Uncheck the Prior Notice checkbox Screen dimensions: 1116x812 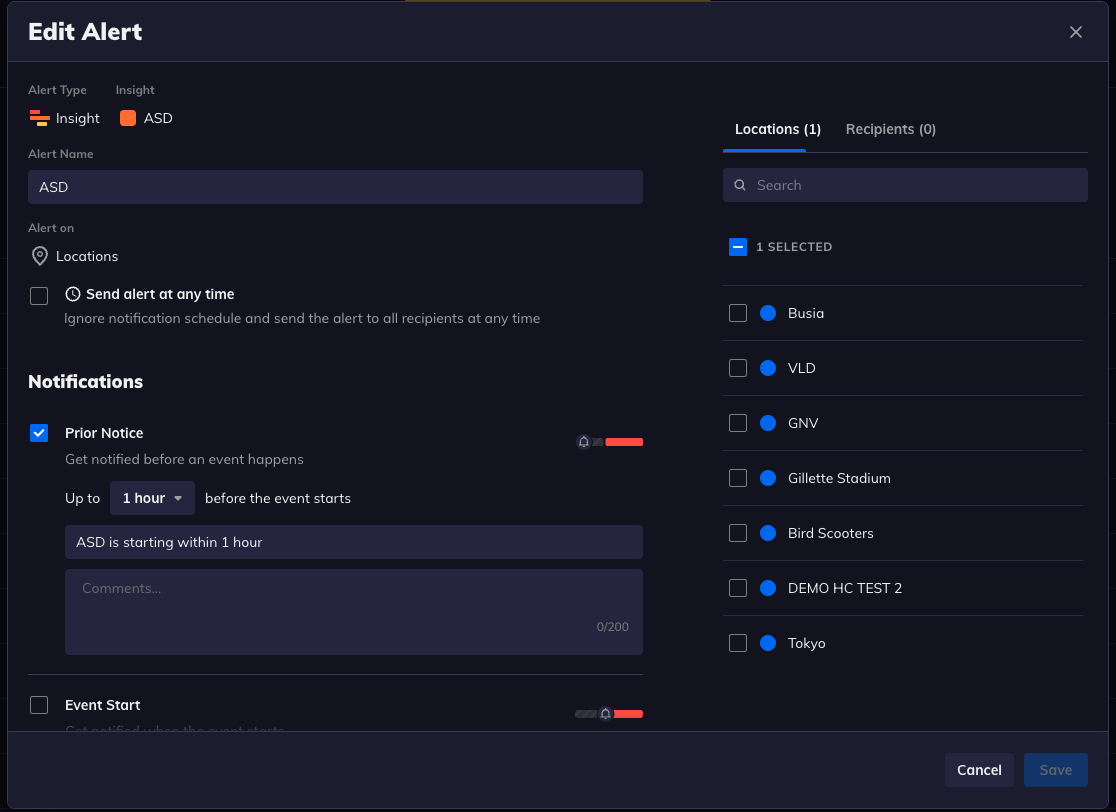click(39, 433)
